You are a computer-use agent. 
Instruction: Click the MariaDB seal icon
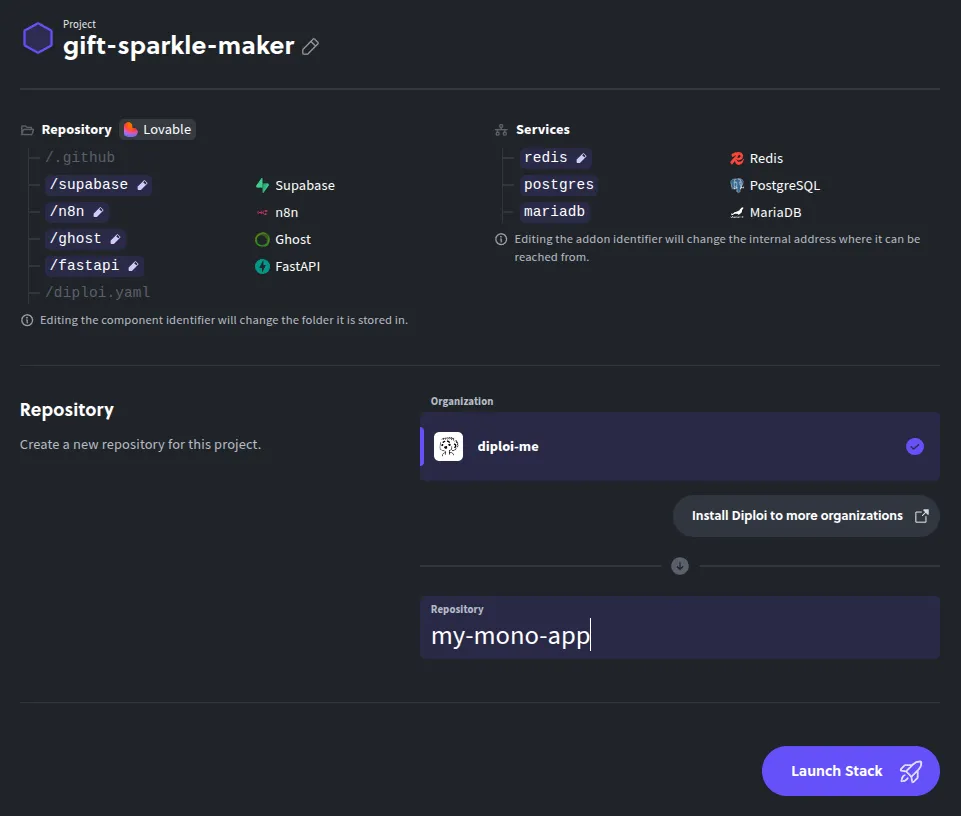(x=735, y=212)
